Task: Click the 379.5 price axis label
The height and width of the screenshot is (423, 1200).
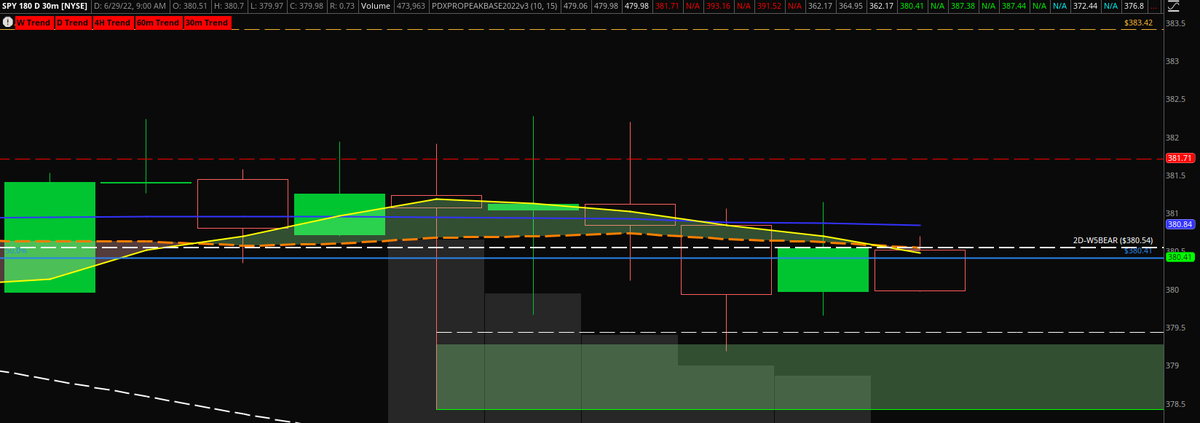Action: click(1176, 328)
